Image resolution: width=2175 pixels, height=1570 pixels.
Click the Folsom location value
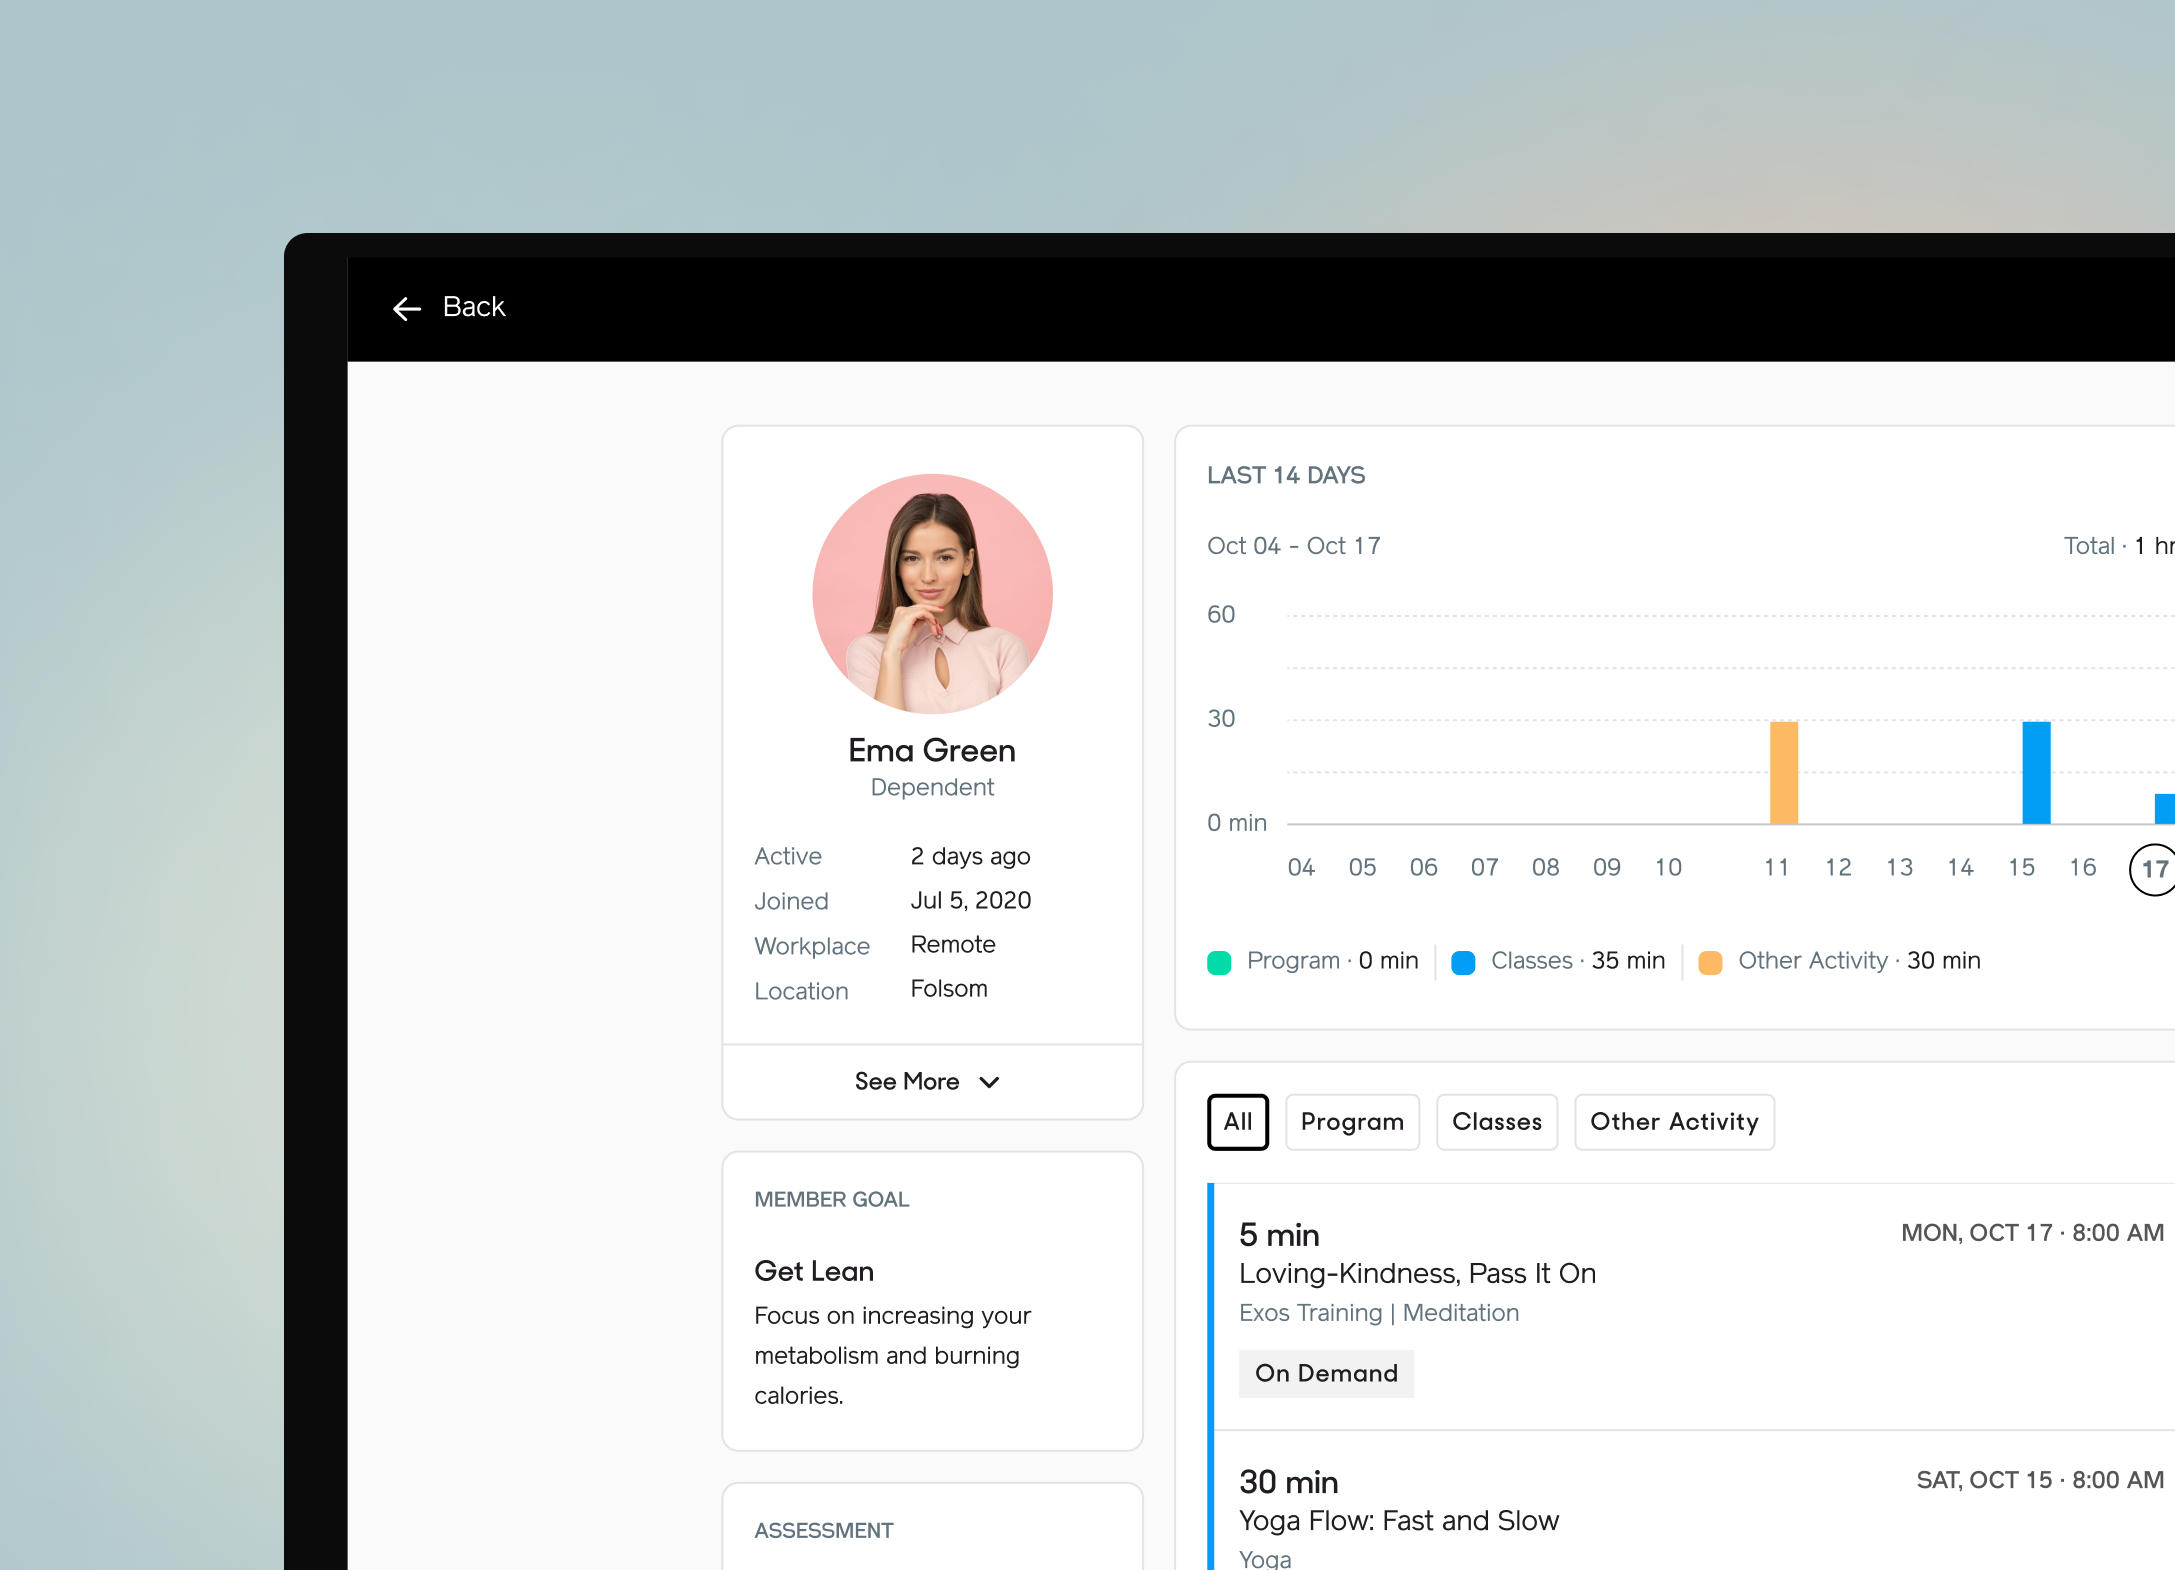949,988
